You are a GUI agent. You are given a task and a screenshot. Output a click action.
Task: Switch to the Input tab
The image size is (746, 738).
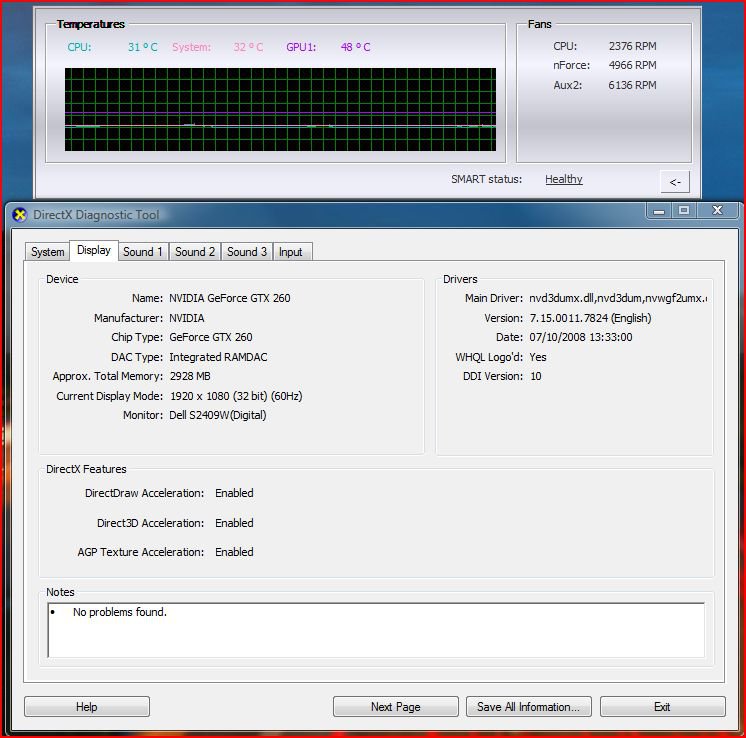[291, 252]
